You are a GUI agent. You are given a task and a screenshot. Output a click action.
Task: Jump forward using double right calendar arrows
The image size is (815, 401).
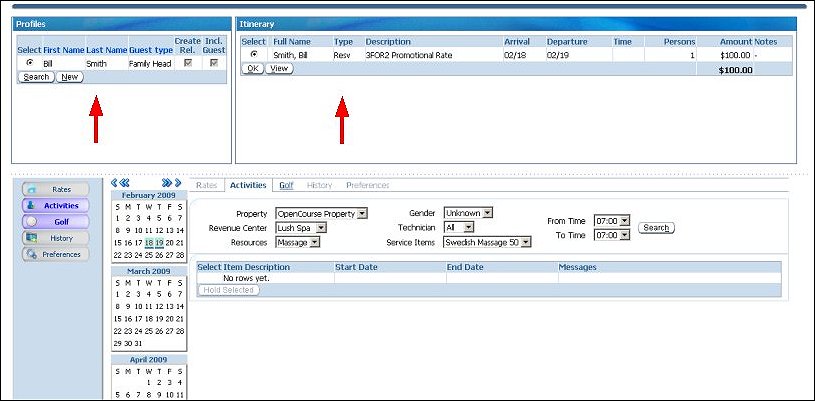(x=167, y=183)
